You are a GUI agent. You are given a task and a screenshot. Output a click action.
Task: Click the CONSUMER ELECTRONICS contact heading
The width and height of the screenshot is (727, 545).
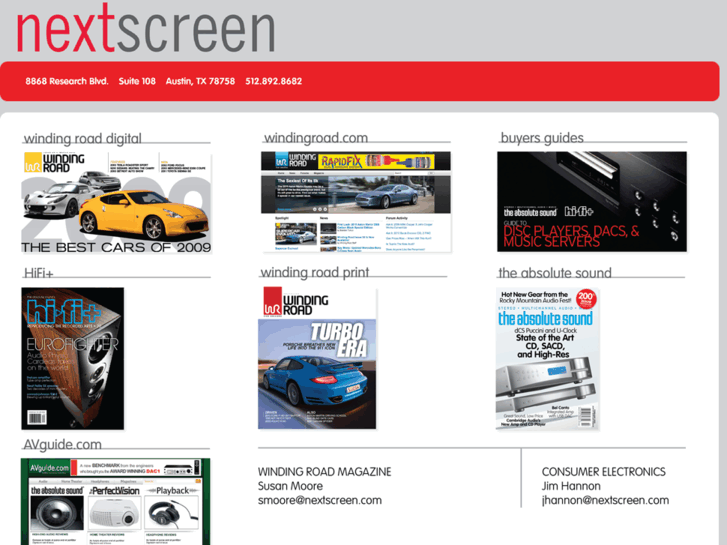click(604, 472)
